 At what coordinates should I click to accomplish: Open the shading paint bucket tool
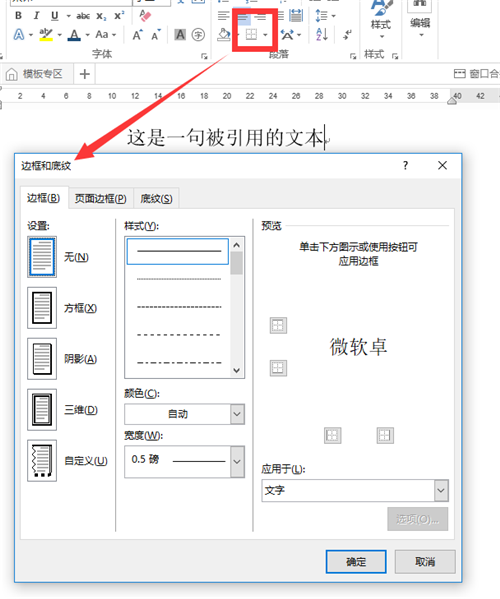tap(224, 35)
